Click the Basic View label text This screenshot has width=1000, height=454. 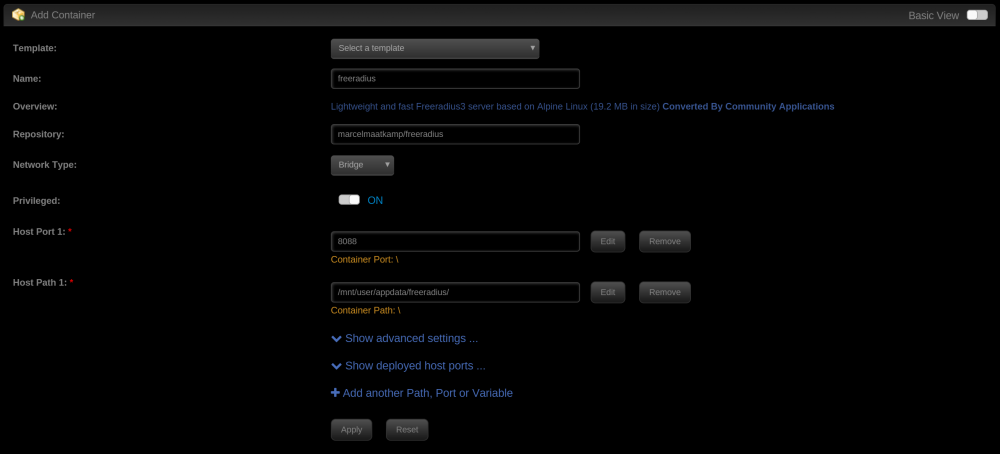pyautogui.click(x=934, y=15)
